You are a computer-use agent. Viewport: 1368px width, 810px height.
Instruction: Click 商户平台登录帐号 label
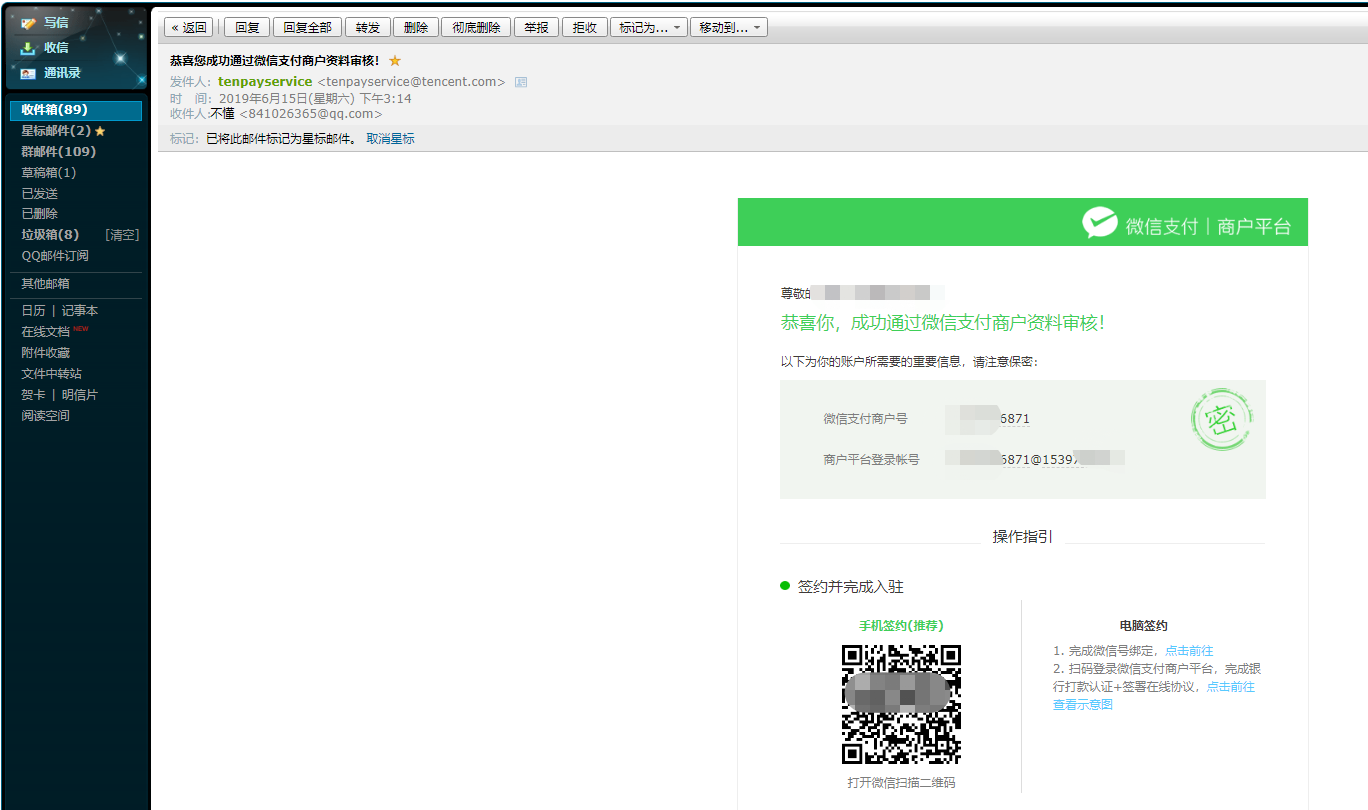[x=871, y=460]
